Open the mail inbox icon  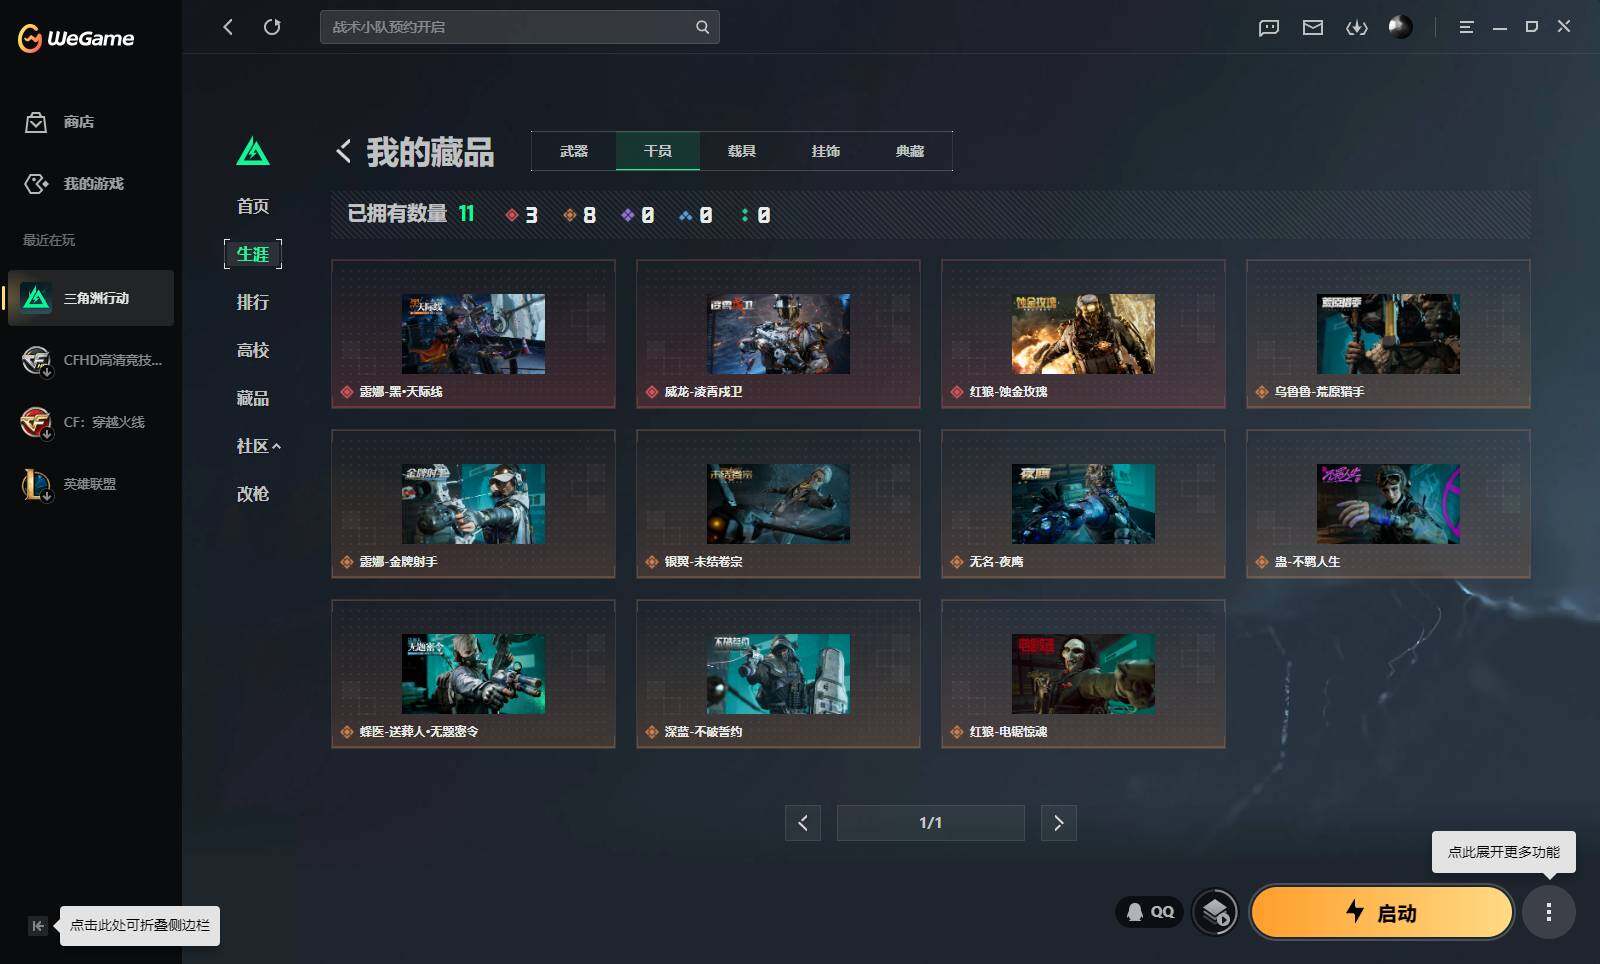[1313, 27]
